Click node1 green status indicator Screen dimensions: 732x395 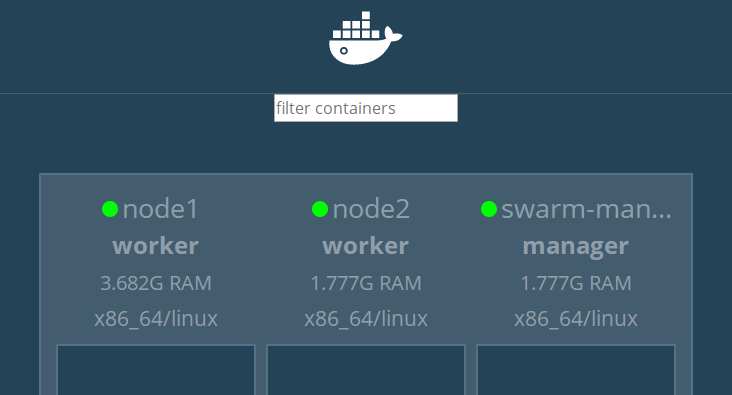point(110,209)
